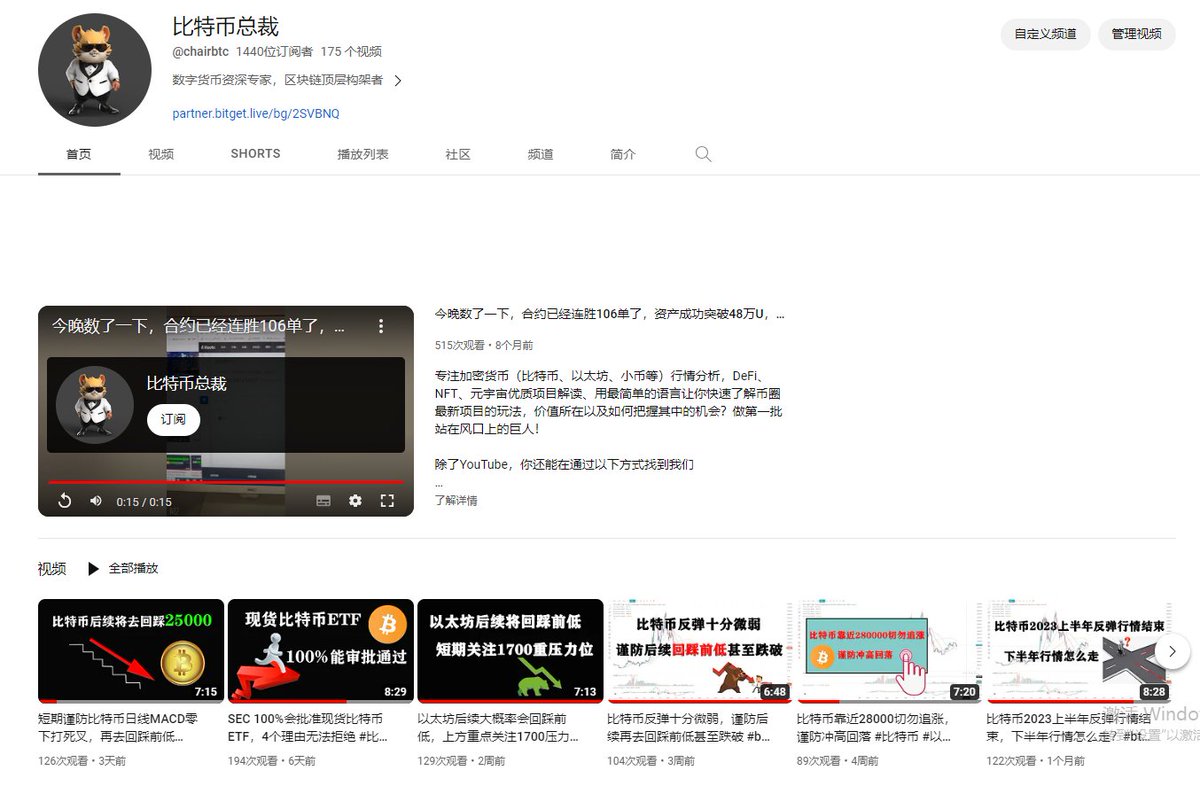Open the featured video's three-dot menu
1200x786 pixels.
(381, 326)
